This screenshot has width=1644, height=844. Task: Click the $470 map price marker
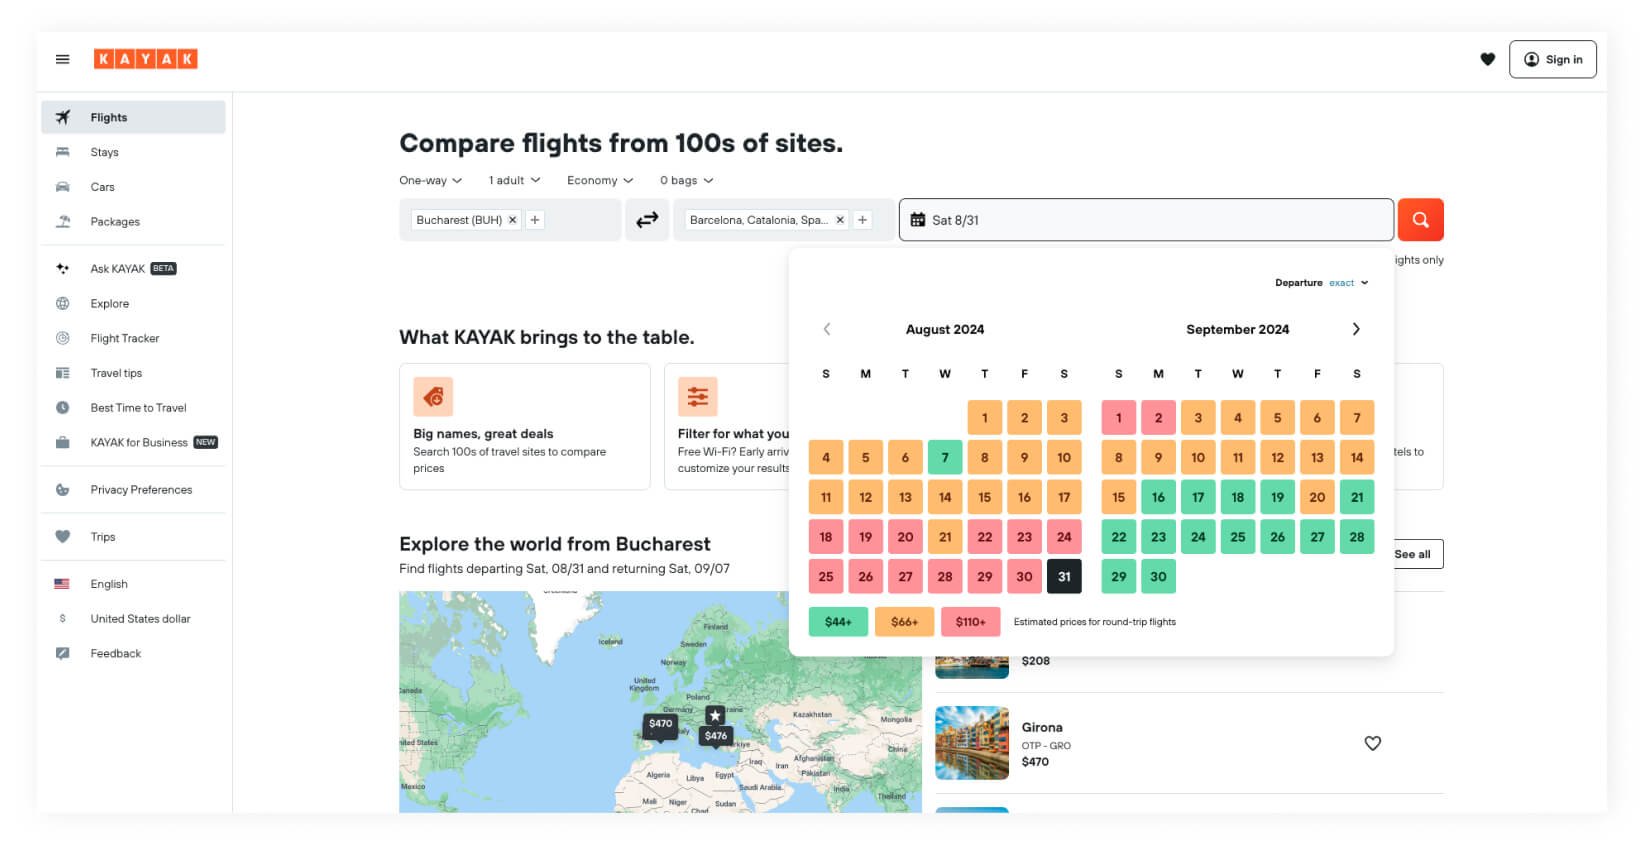click(661, 724)
